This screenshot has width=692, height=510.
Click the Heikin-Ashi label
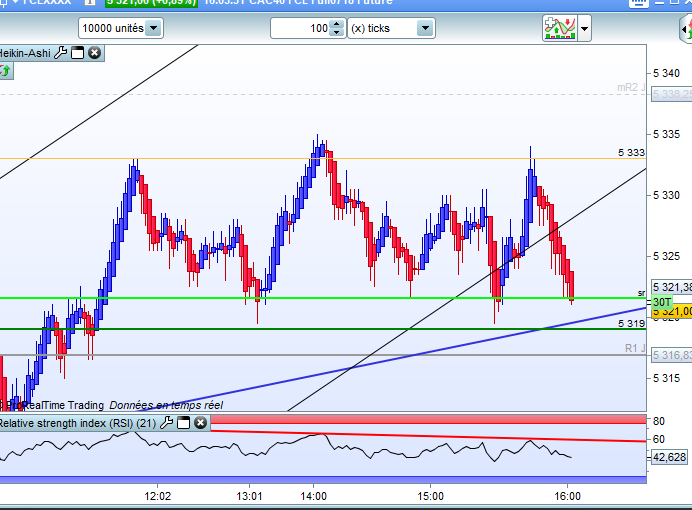pos(25,53)
